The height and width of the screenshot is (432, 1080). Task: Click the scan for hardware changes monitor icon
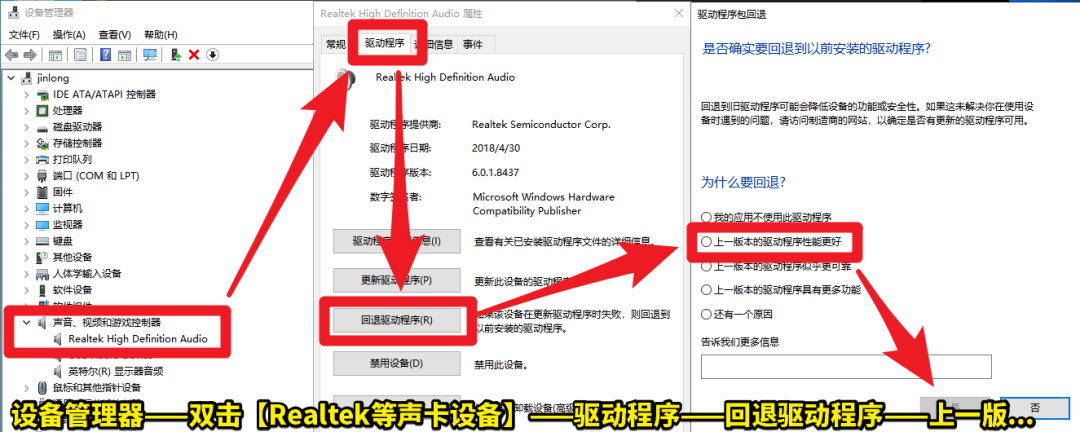[x=150, y=54]
